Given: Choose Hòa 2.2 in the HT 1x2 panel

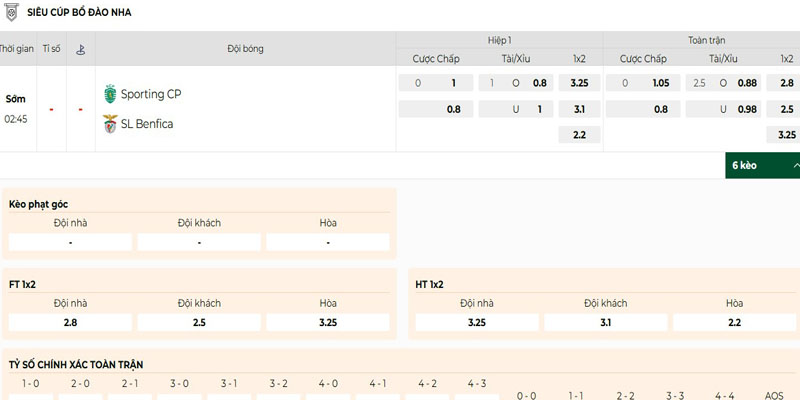Looking at the screenshot, I should [x=734, y=323].
